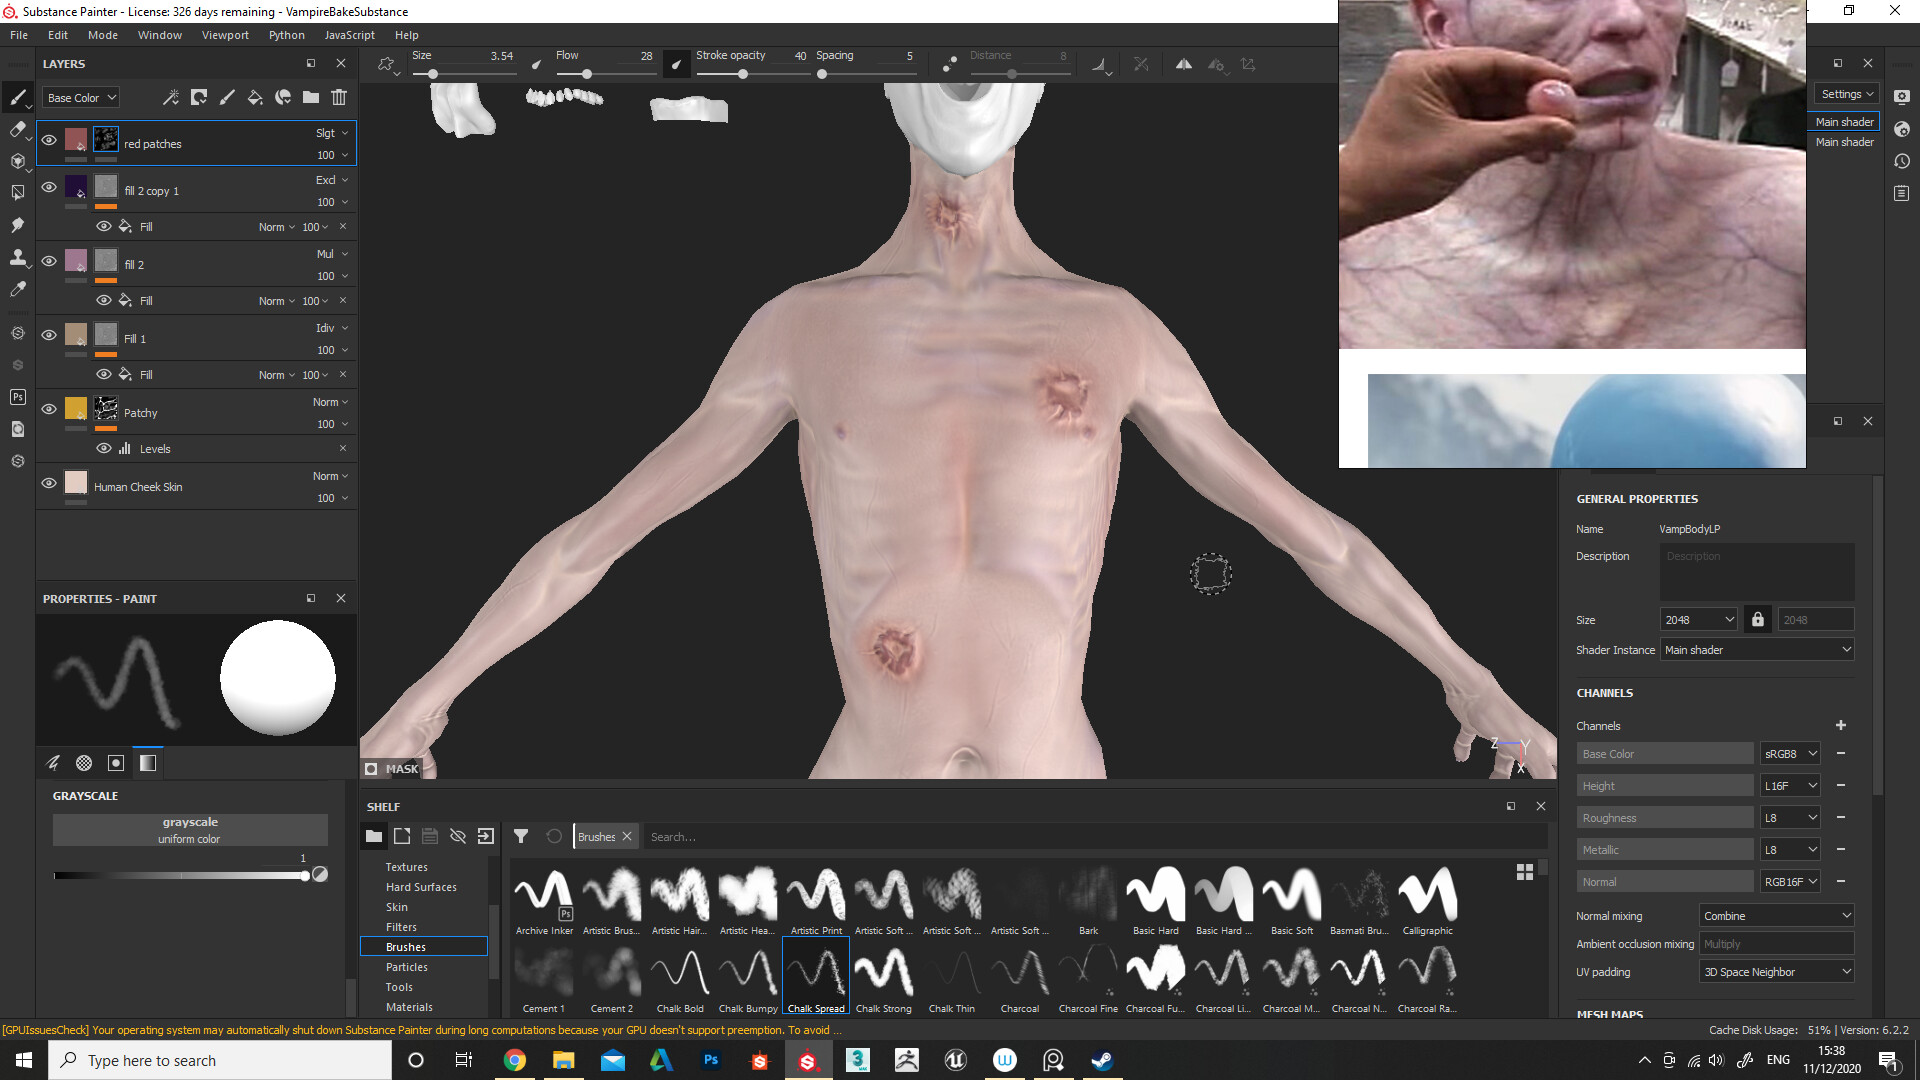Open the Viewport menu
1920x1080 pixels.
225,34
